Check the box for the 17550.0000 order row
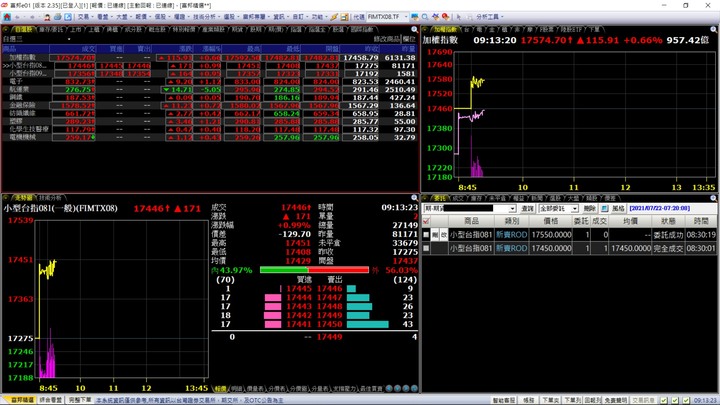The image size is (720, 405). point(426,235)
